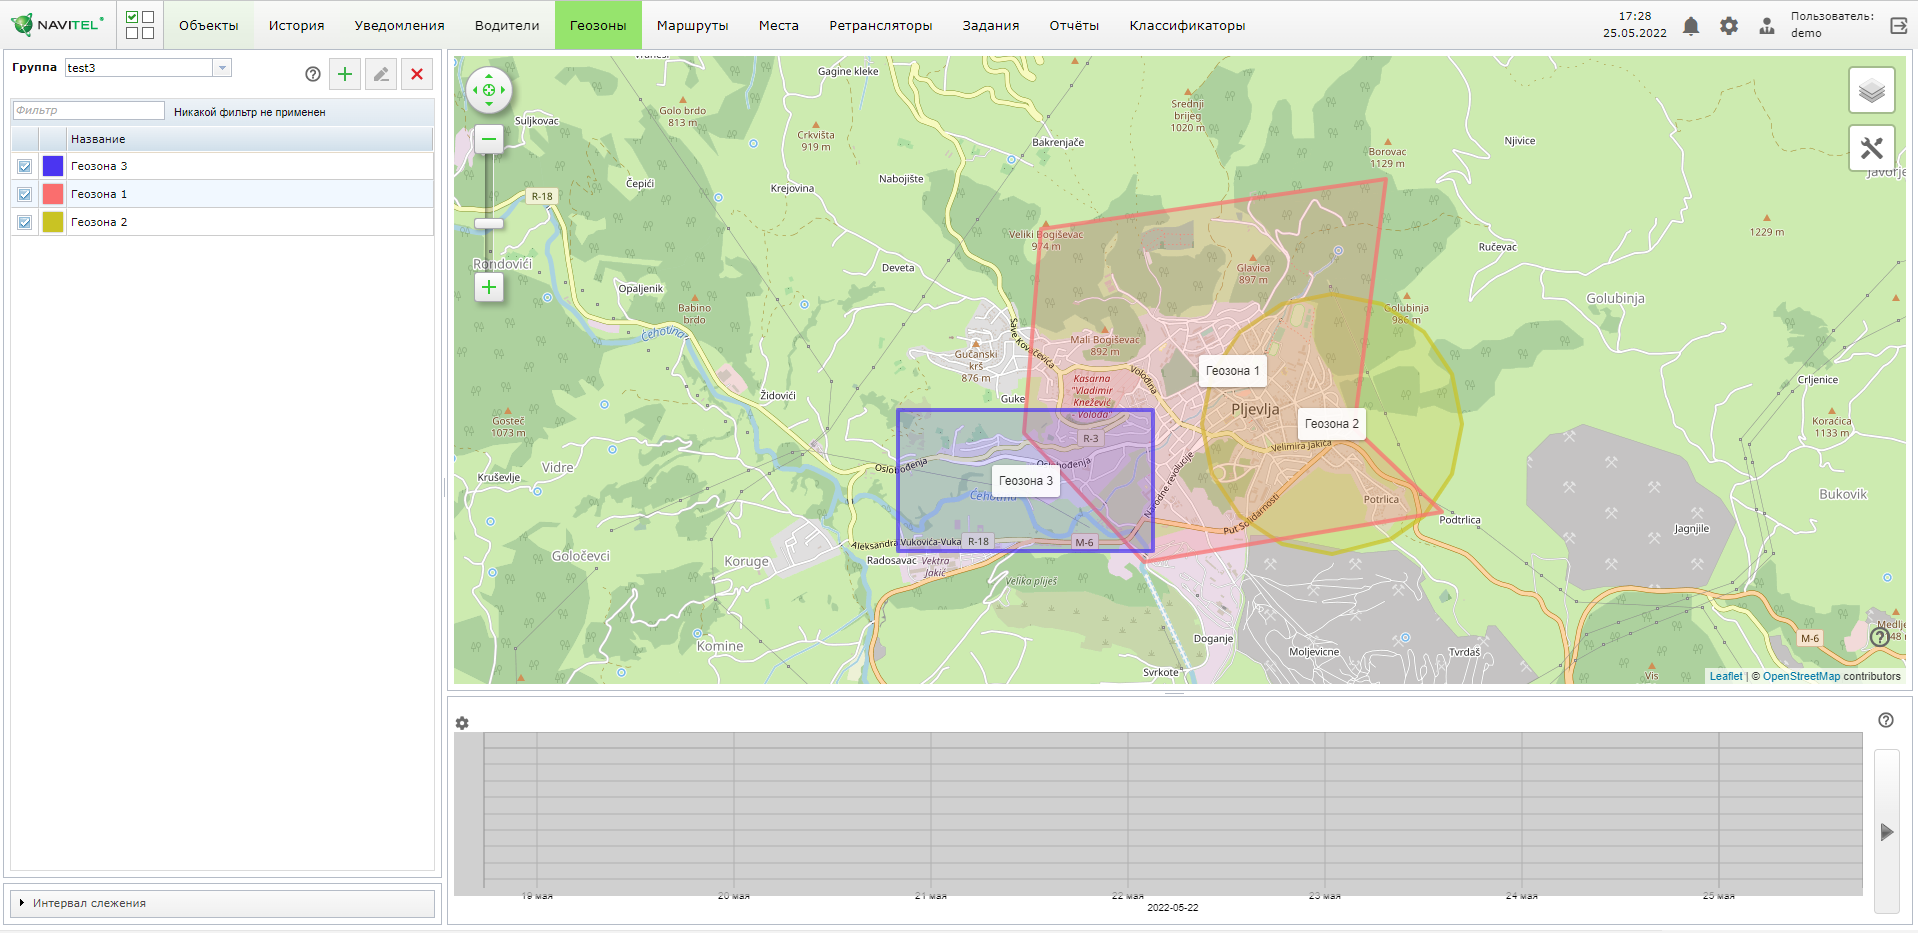Toggle the Геозона 1 checkbox
This screenshot has width=1918, height=933.
(25, 195)
